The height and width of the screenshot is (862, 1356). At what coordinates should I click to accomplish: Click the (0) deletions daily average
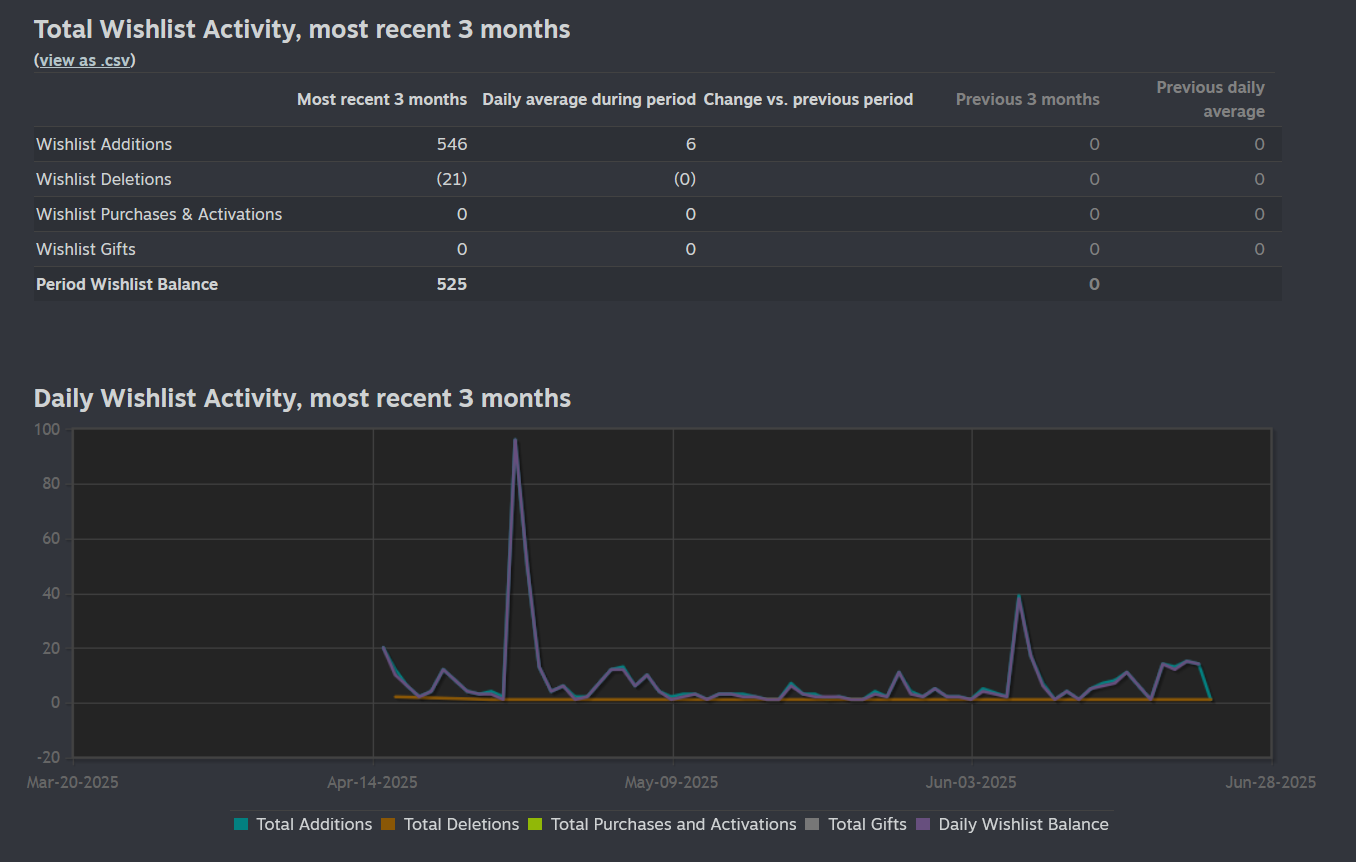[685, 179]
